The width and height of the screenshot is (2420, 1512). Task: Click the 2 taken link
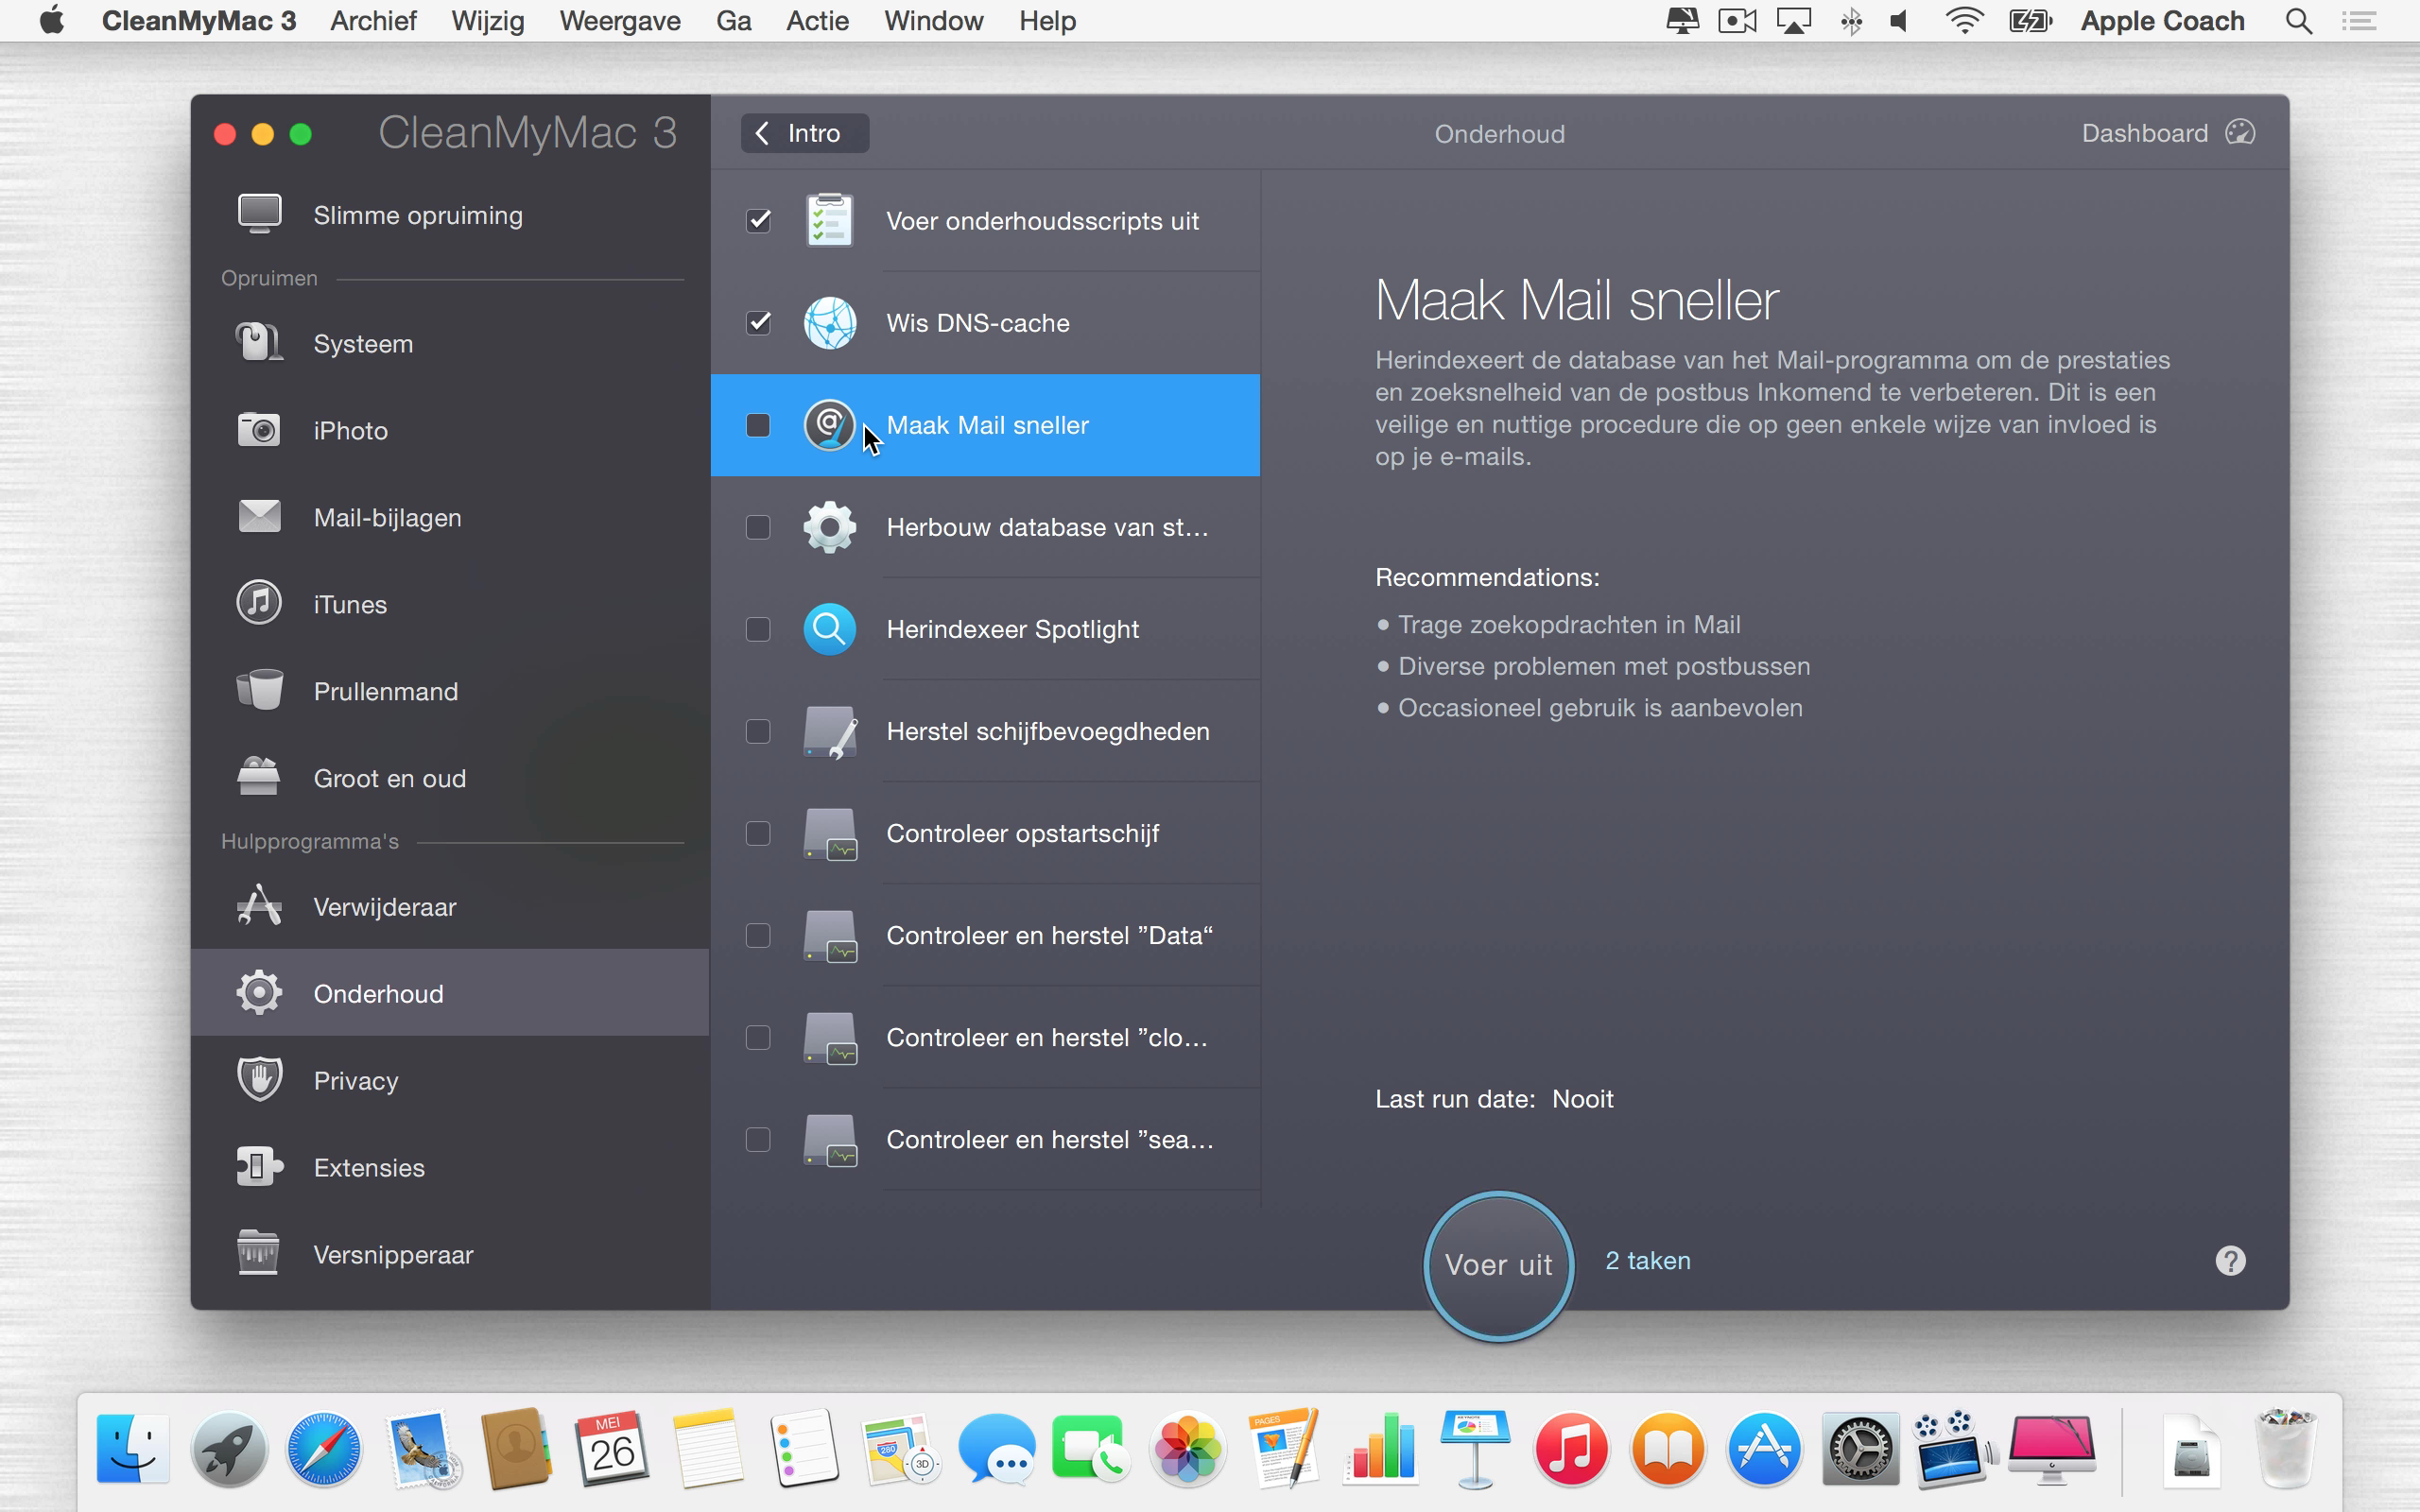coord(1648,1261)
